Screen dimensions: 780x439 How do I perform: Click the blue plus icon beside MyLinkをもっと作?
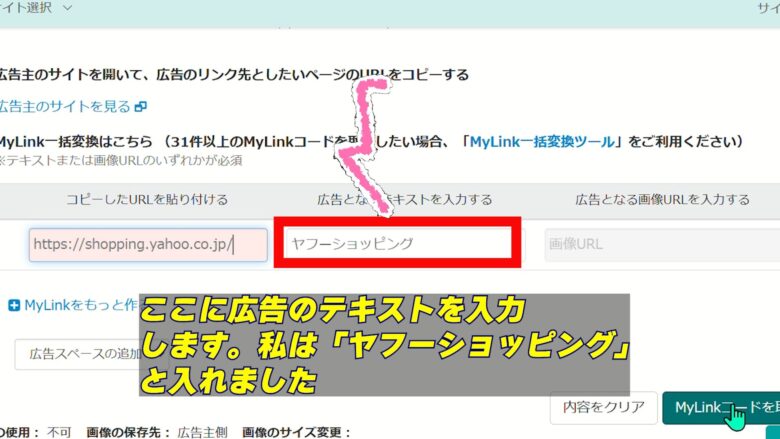pos(13,305)
